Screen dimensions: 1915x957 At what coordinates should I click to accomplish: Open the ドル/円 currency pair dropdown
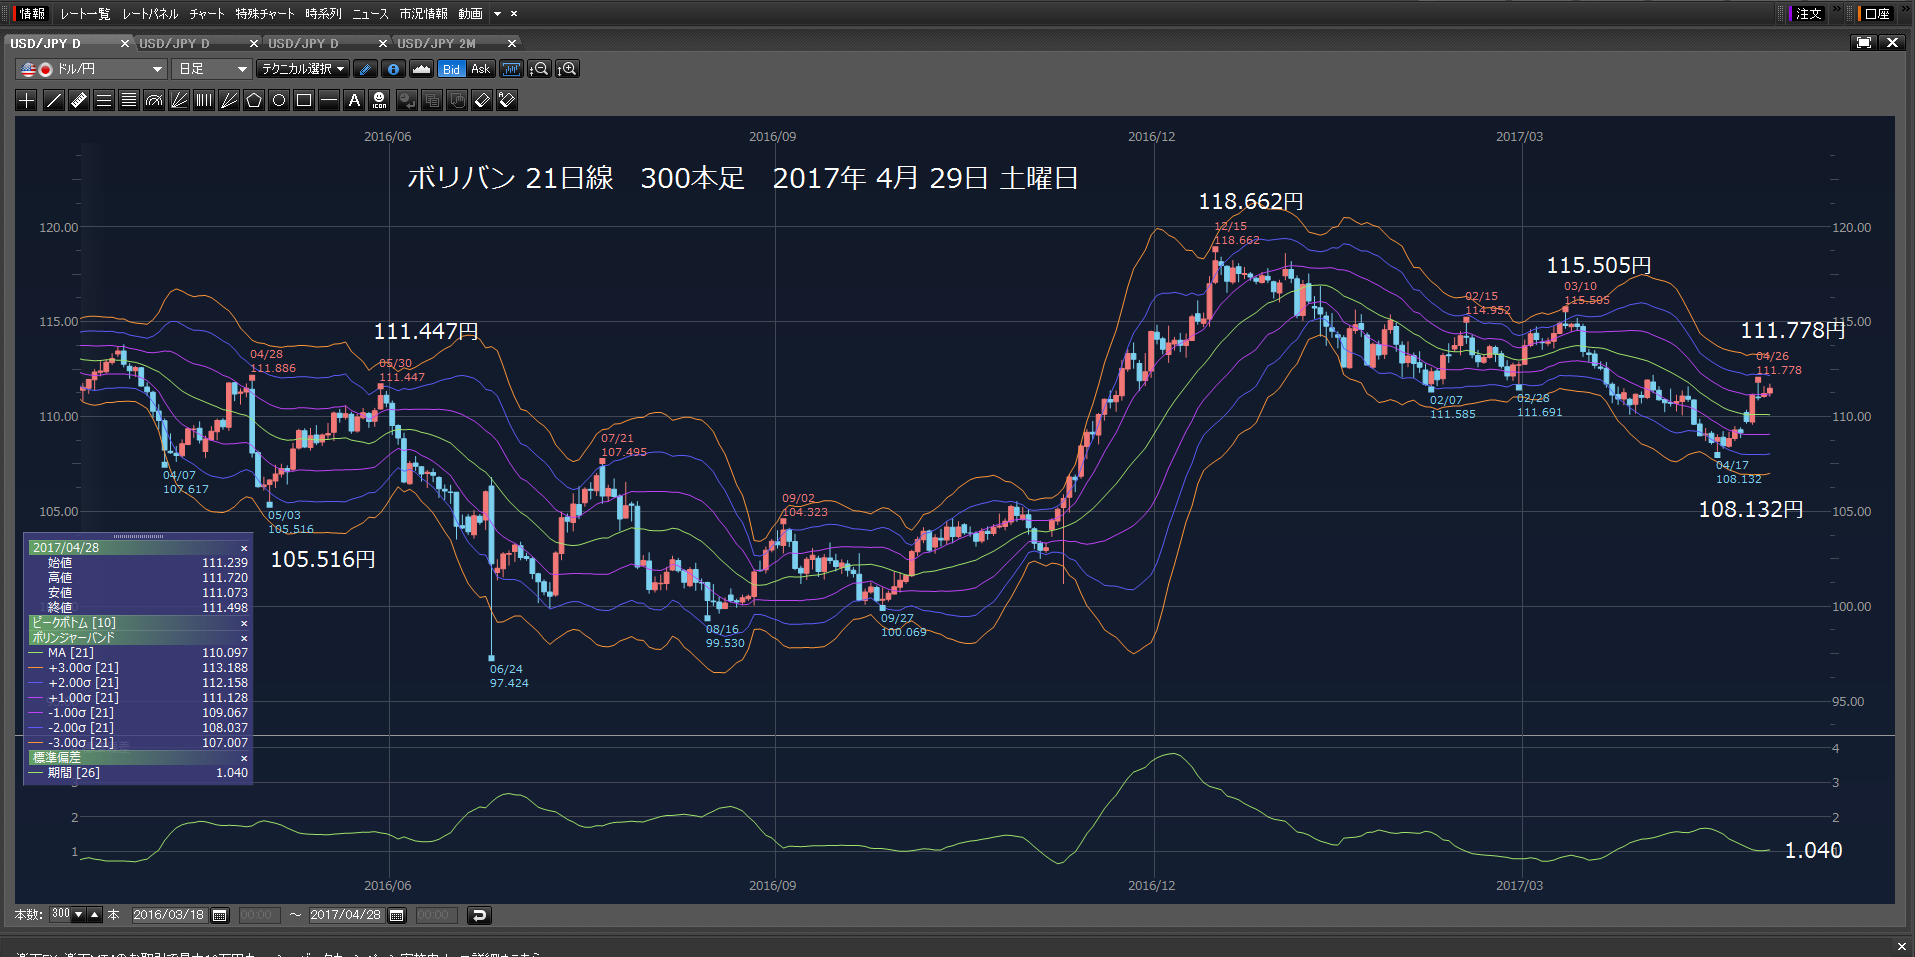point(91,69)
